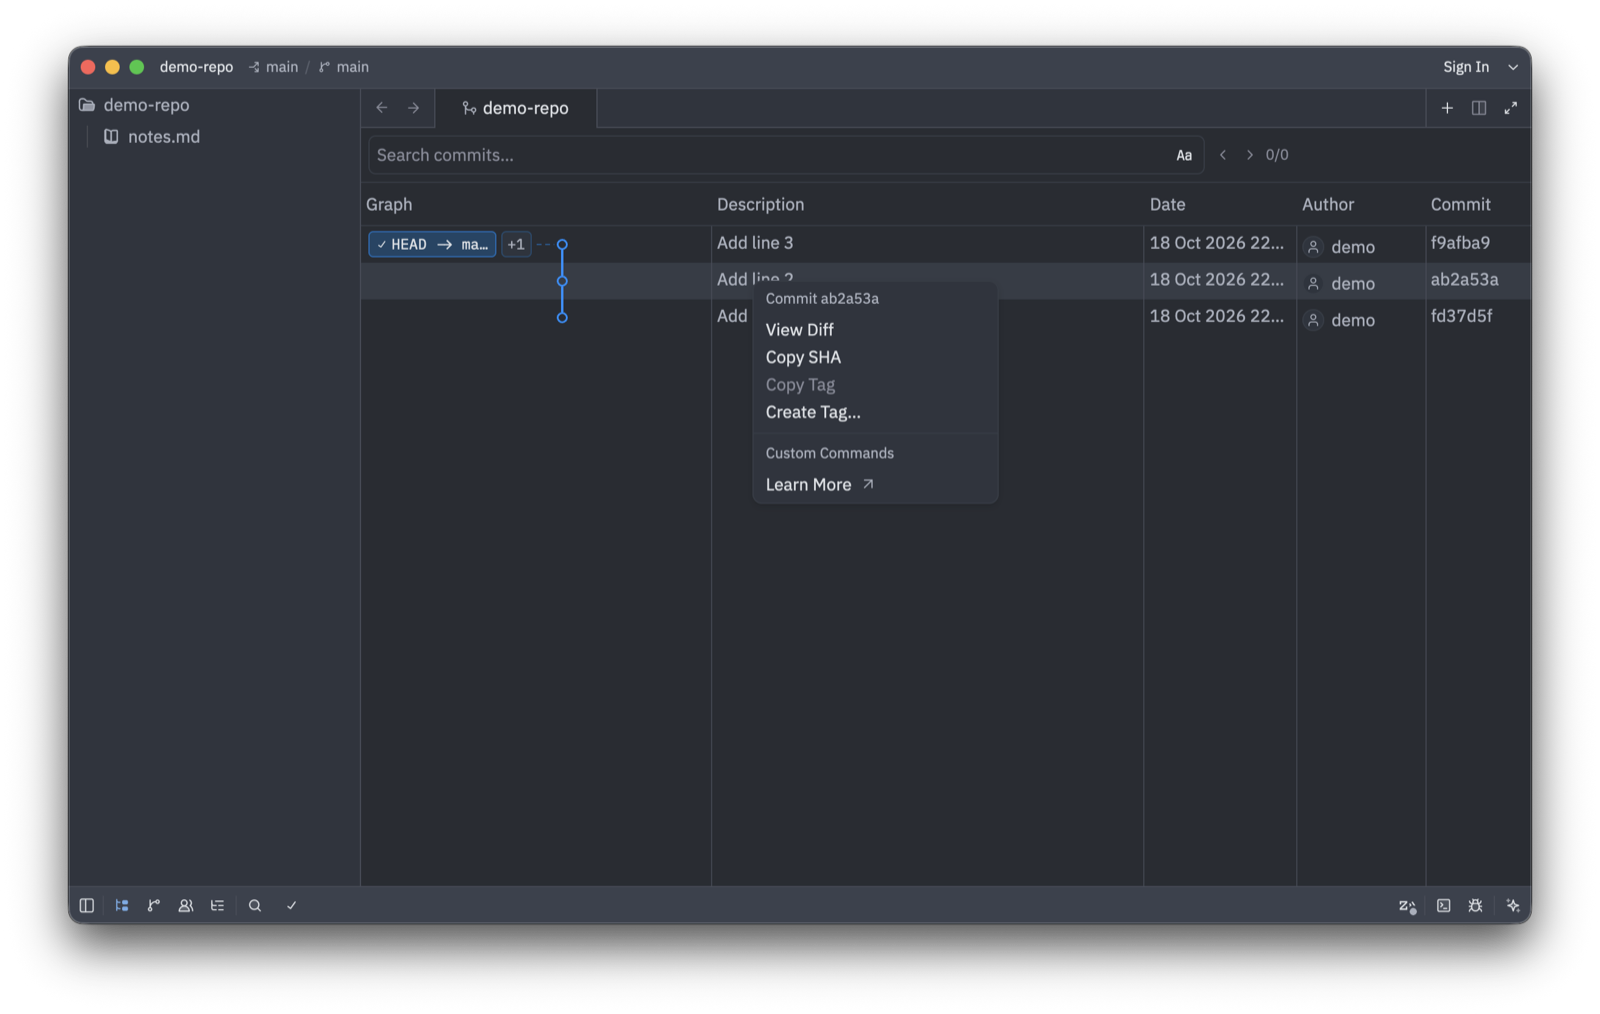1600x1014 pixels.
Task: Open the demo-repo project title menu
Action: click(196, 67)
